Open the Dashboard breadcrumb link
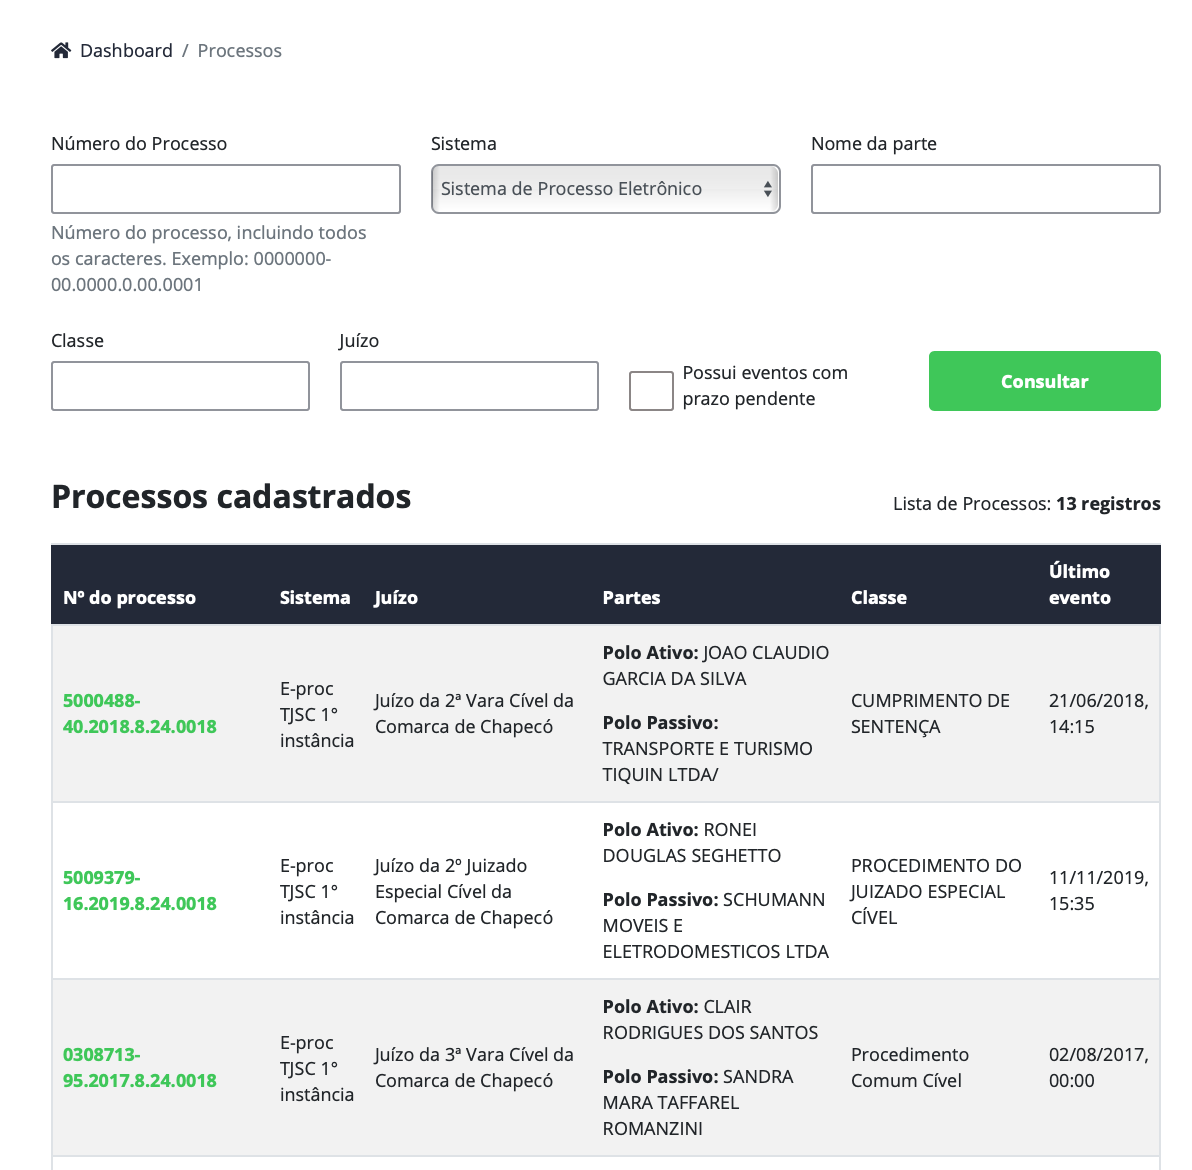 (126, 51)
